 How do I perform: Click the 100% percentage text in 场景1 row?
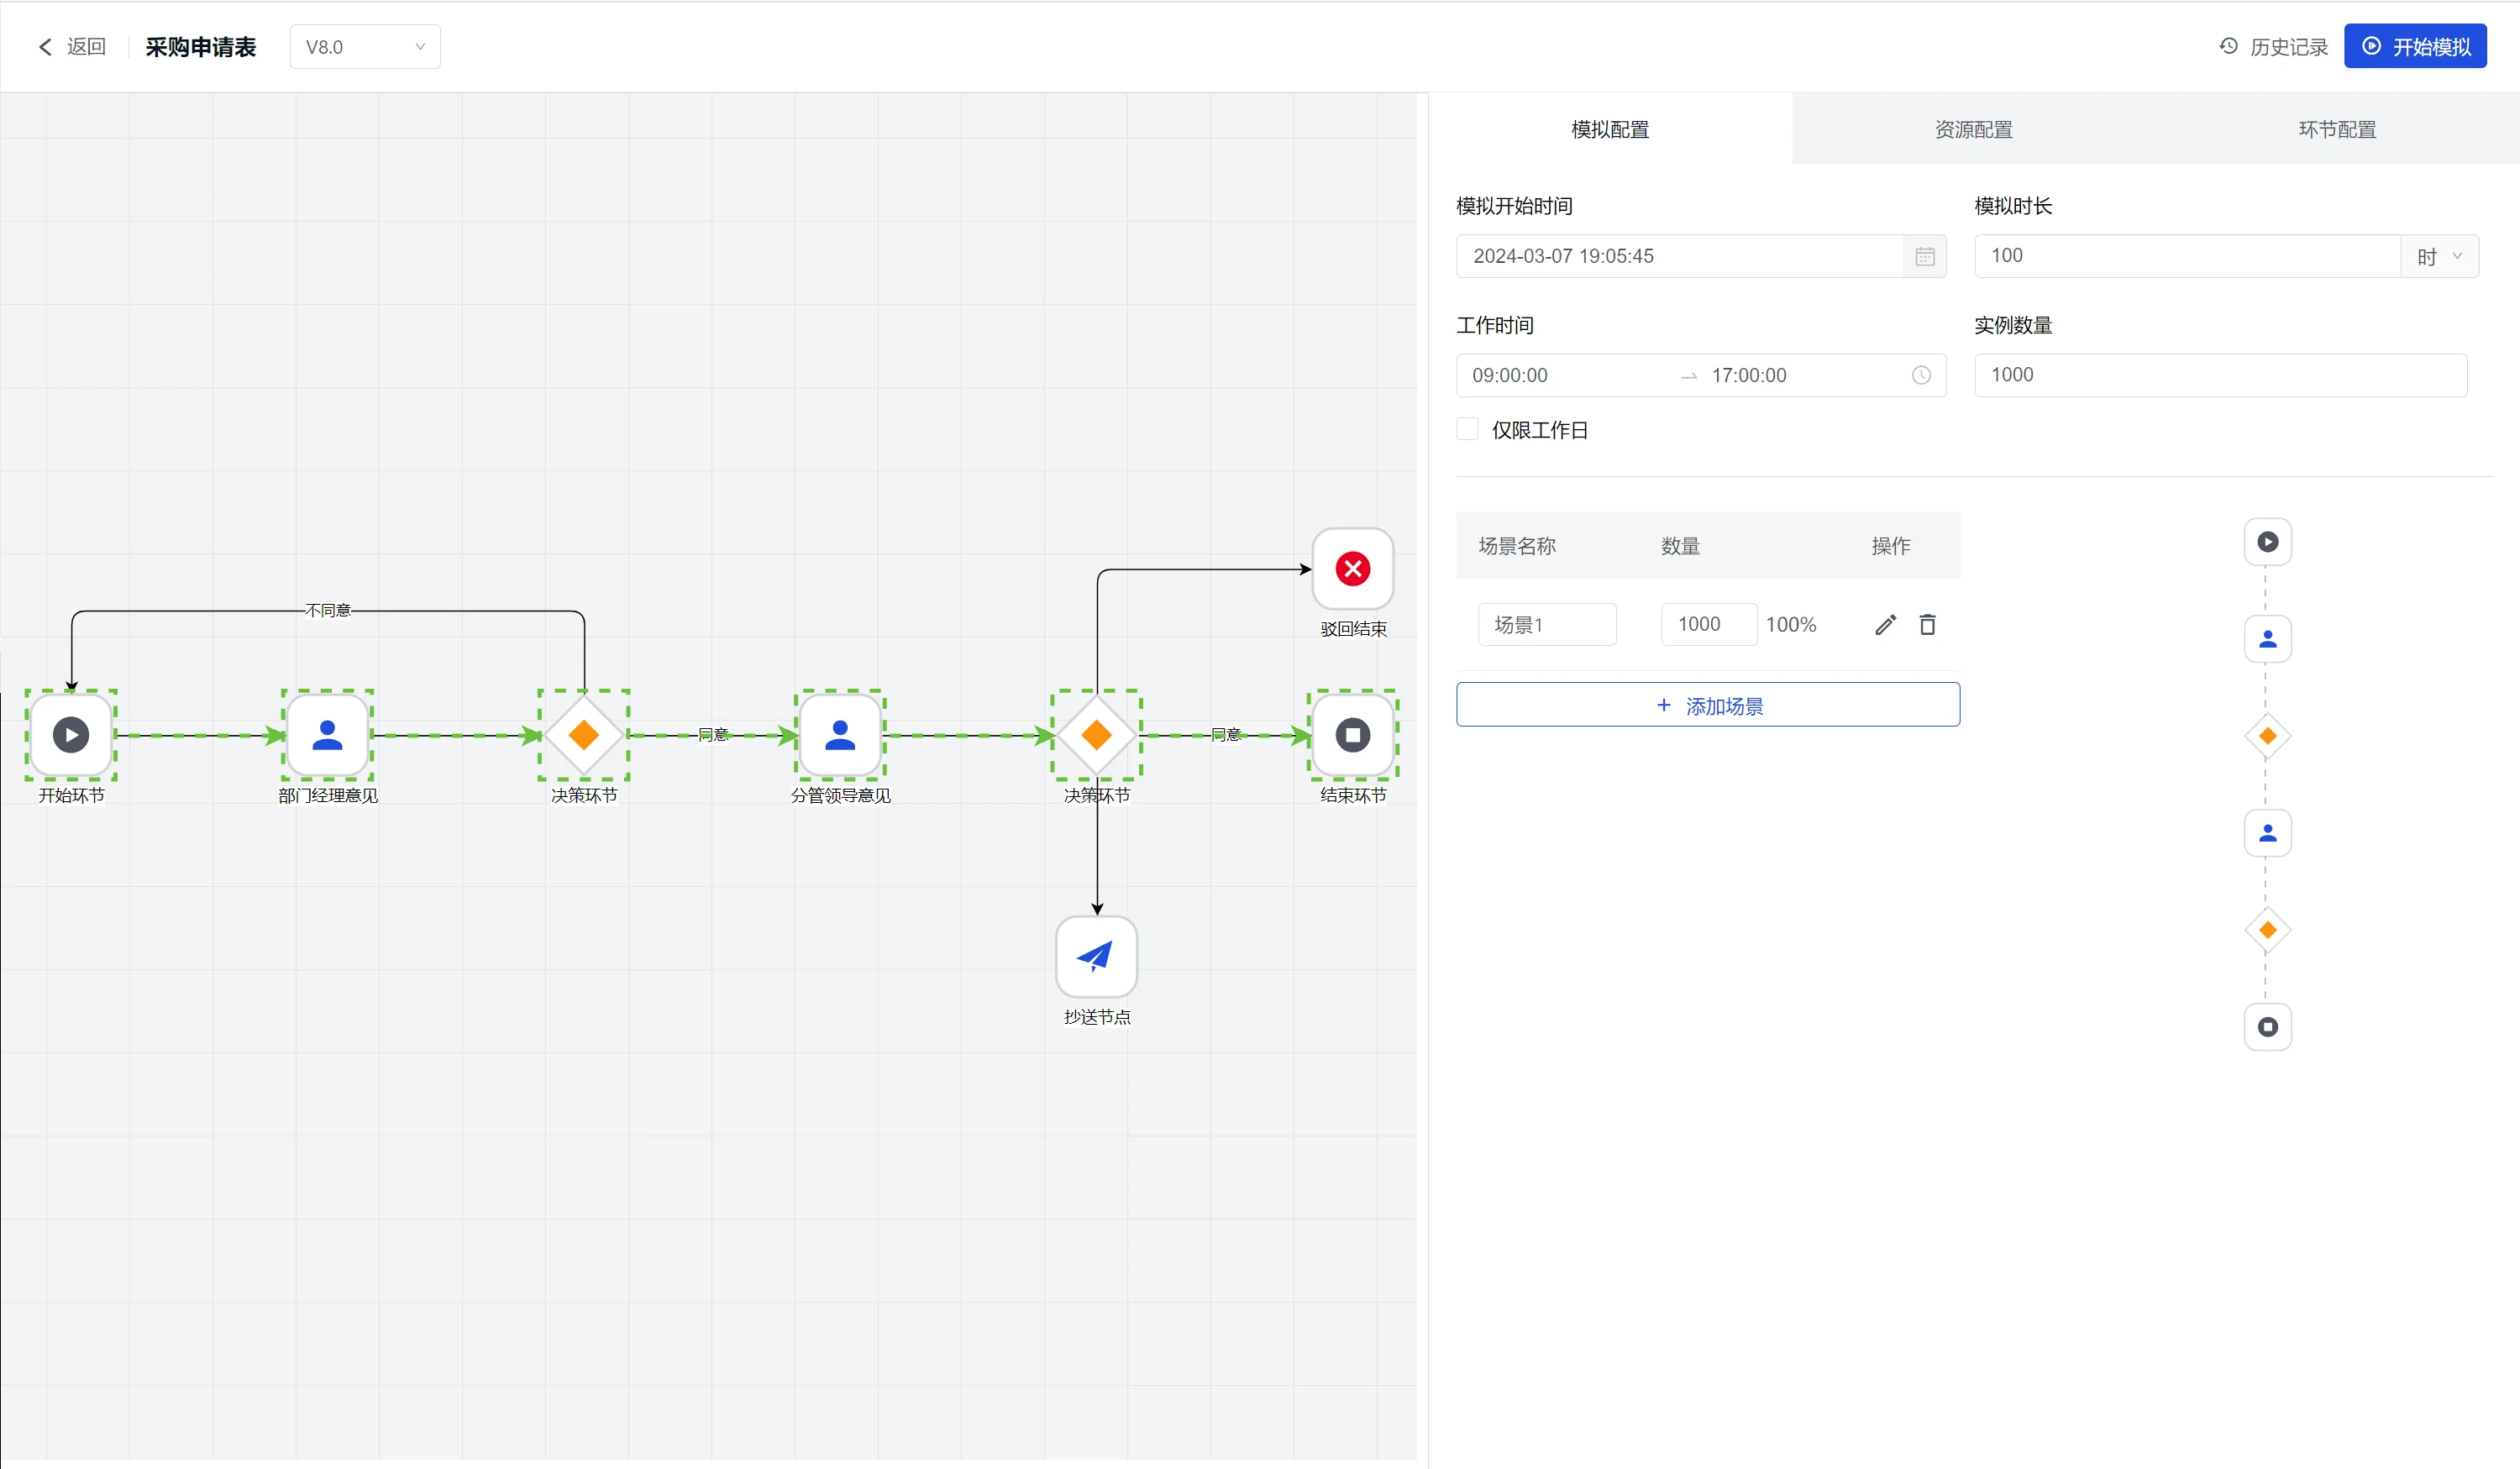click(x=1791, y=625)
